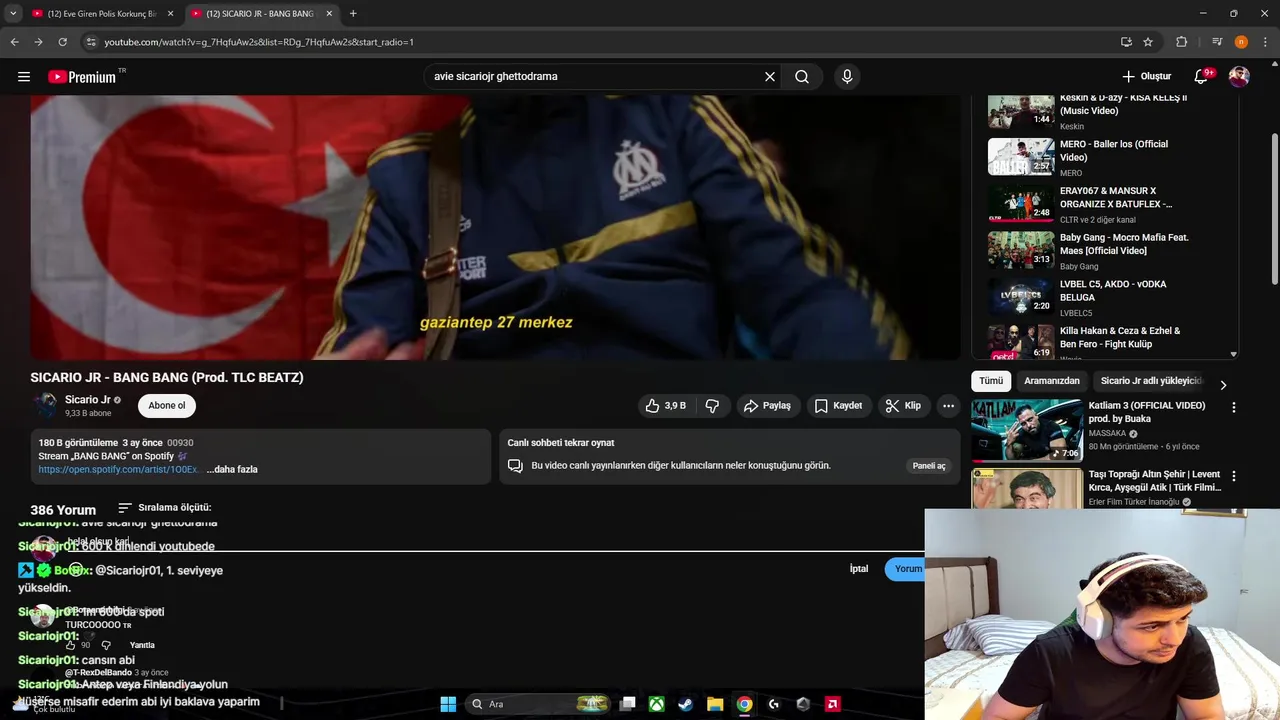The width and height of the screenshot is (1280, 720).
Task: Like the video showing 3,9 B
Action: [666, 405]
